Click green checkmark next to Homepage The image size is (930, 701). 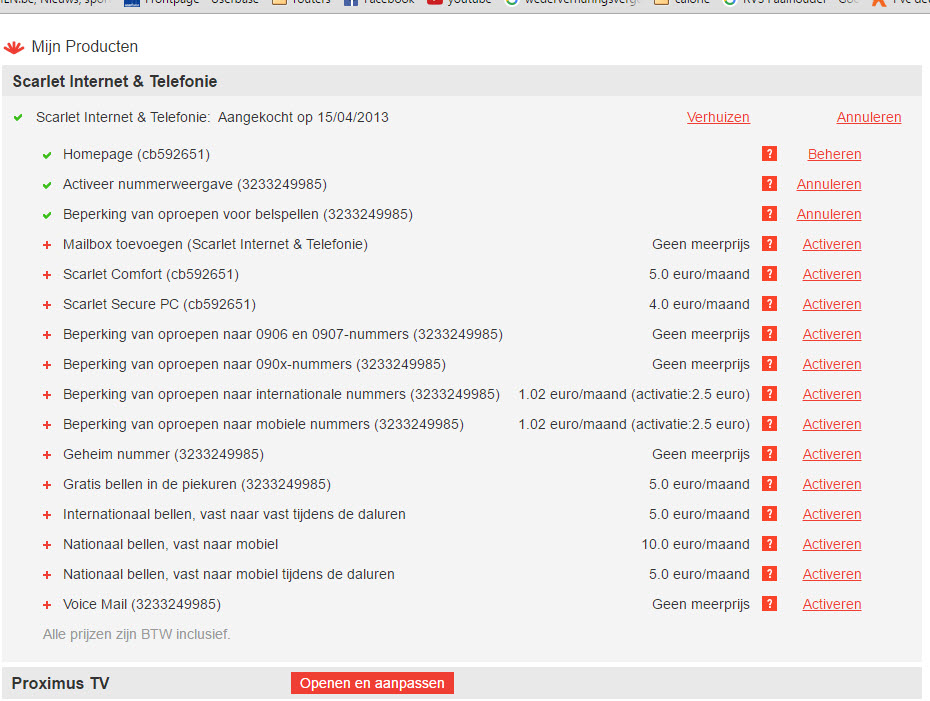[47, 155]
